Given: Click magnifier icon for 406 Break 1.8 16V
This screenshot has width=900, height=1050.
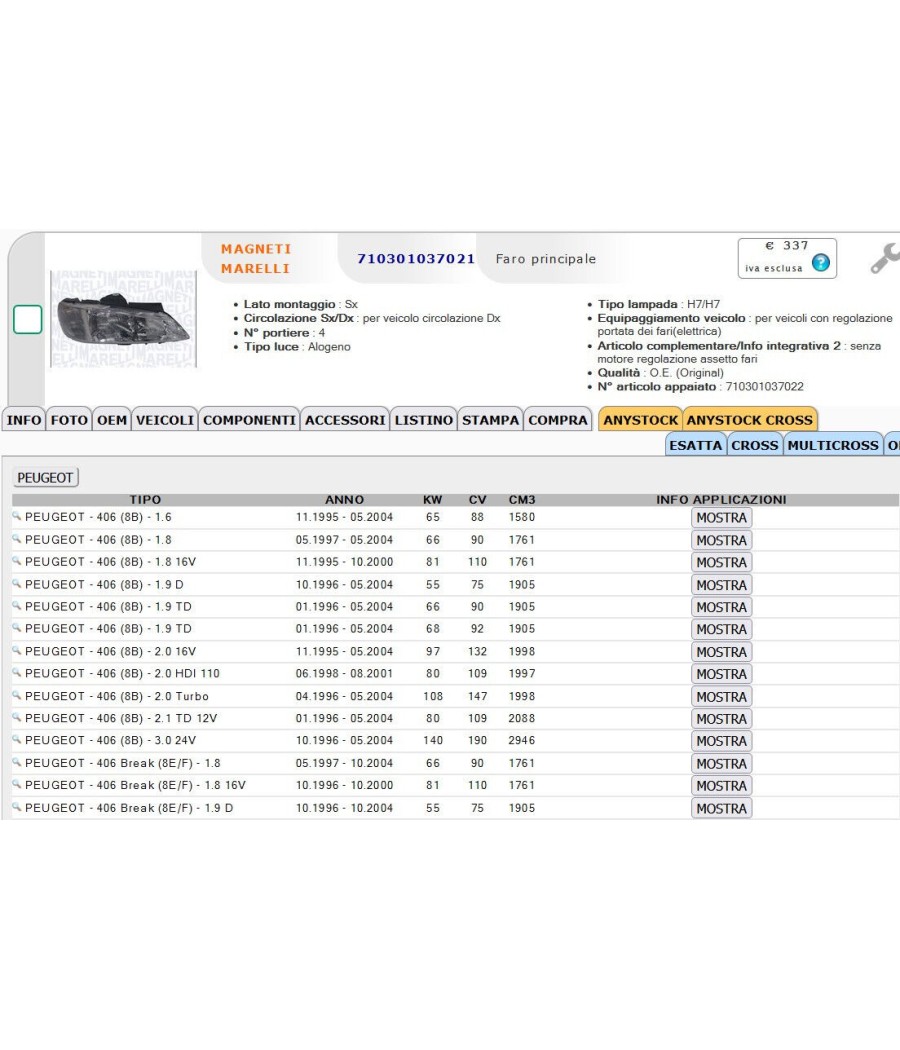Looking at the screenshot, I should [x=17, y=785].
